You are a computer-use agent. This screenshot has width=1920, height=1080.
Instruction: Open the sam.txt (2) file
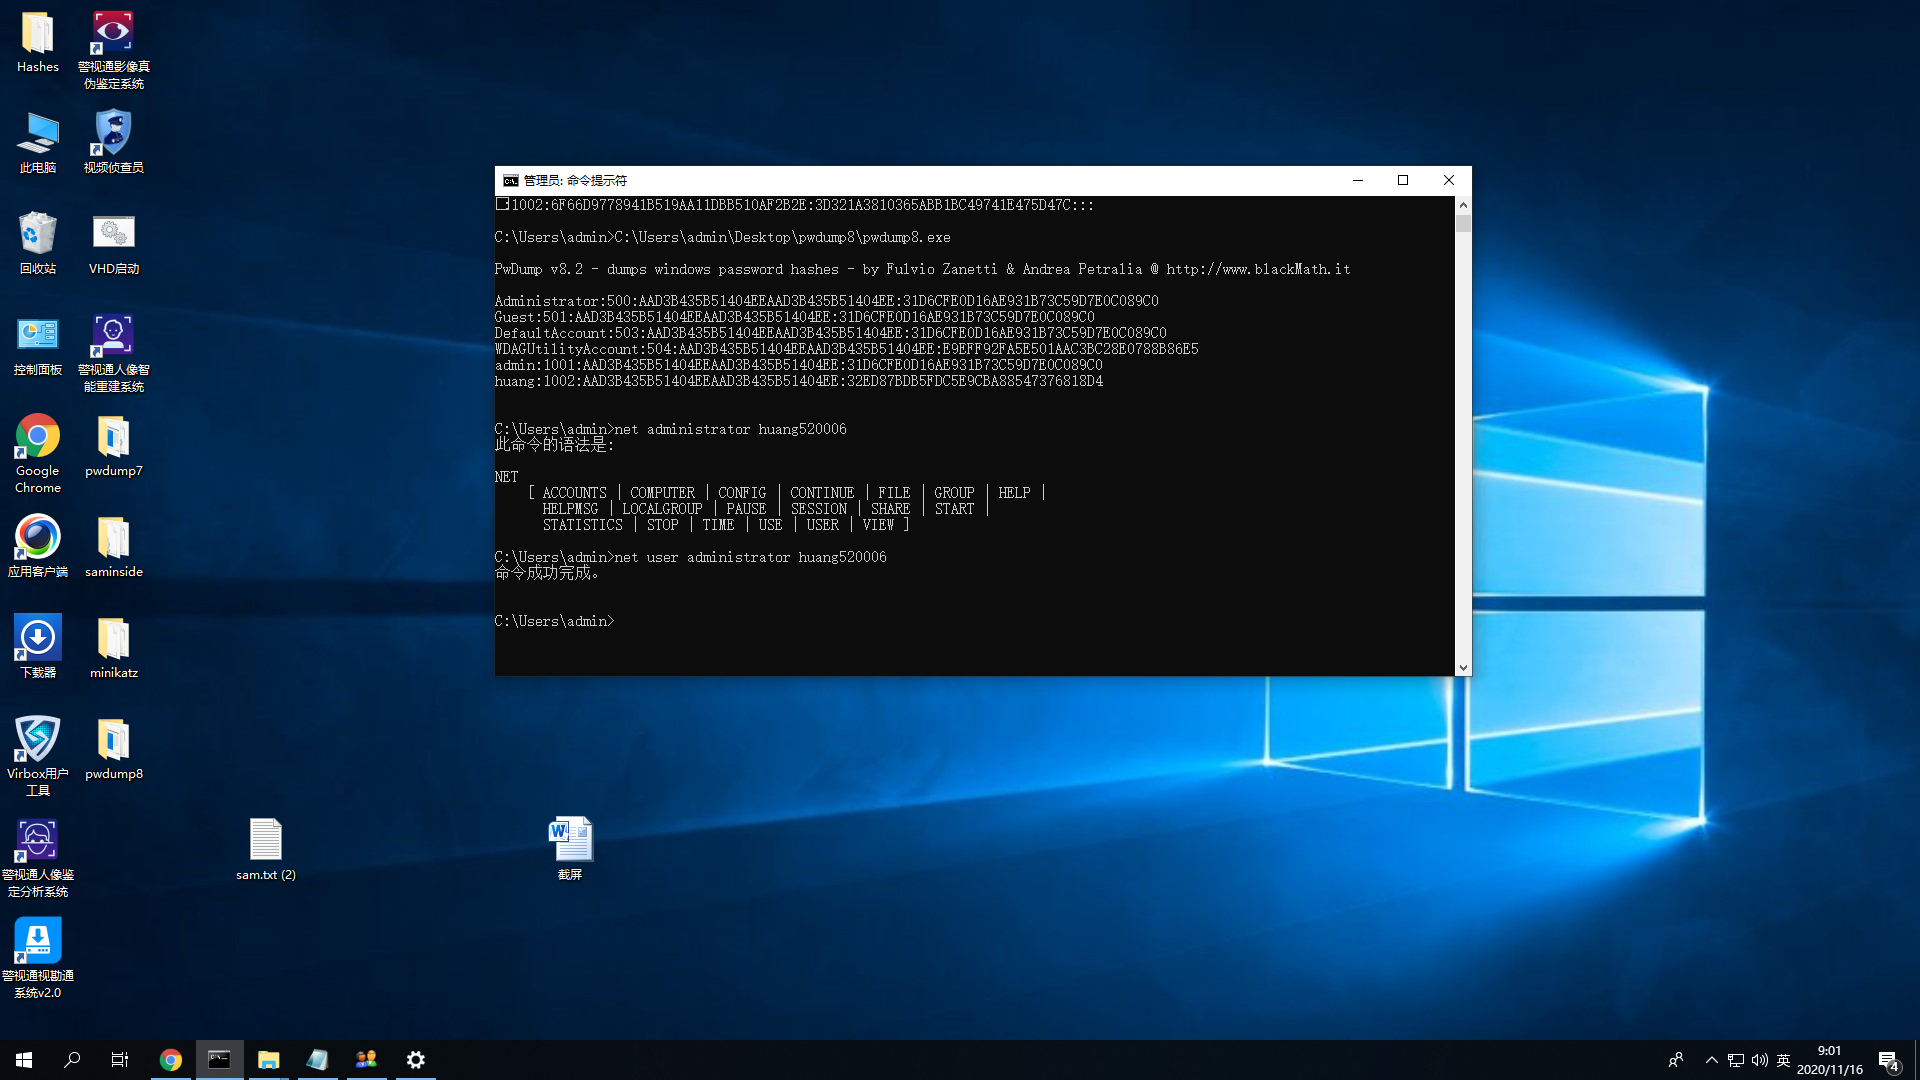click(x=265, y=840)
